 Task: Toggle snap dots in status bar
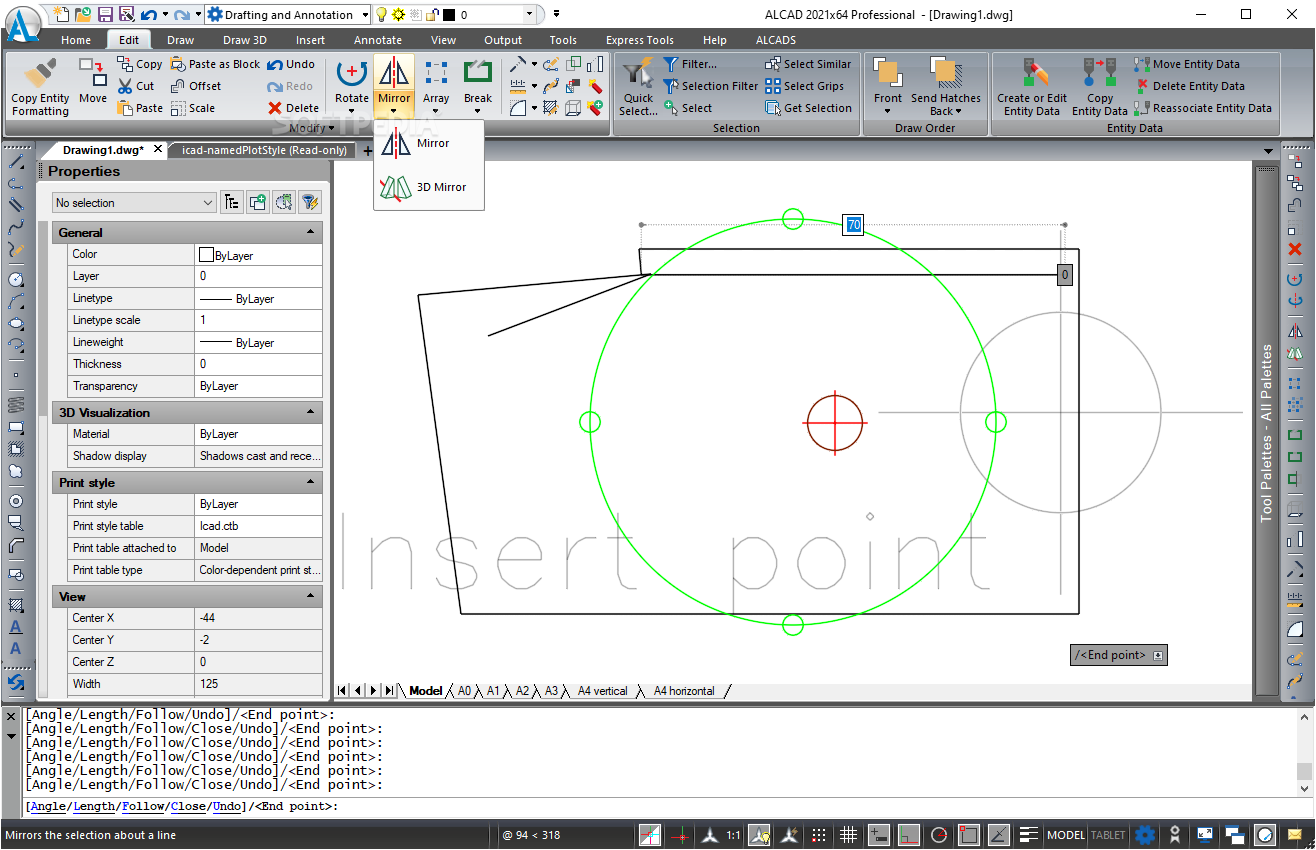coord(819,835)
